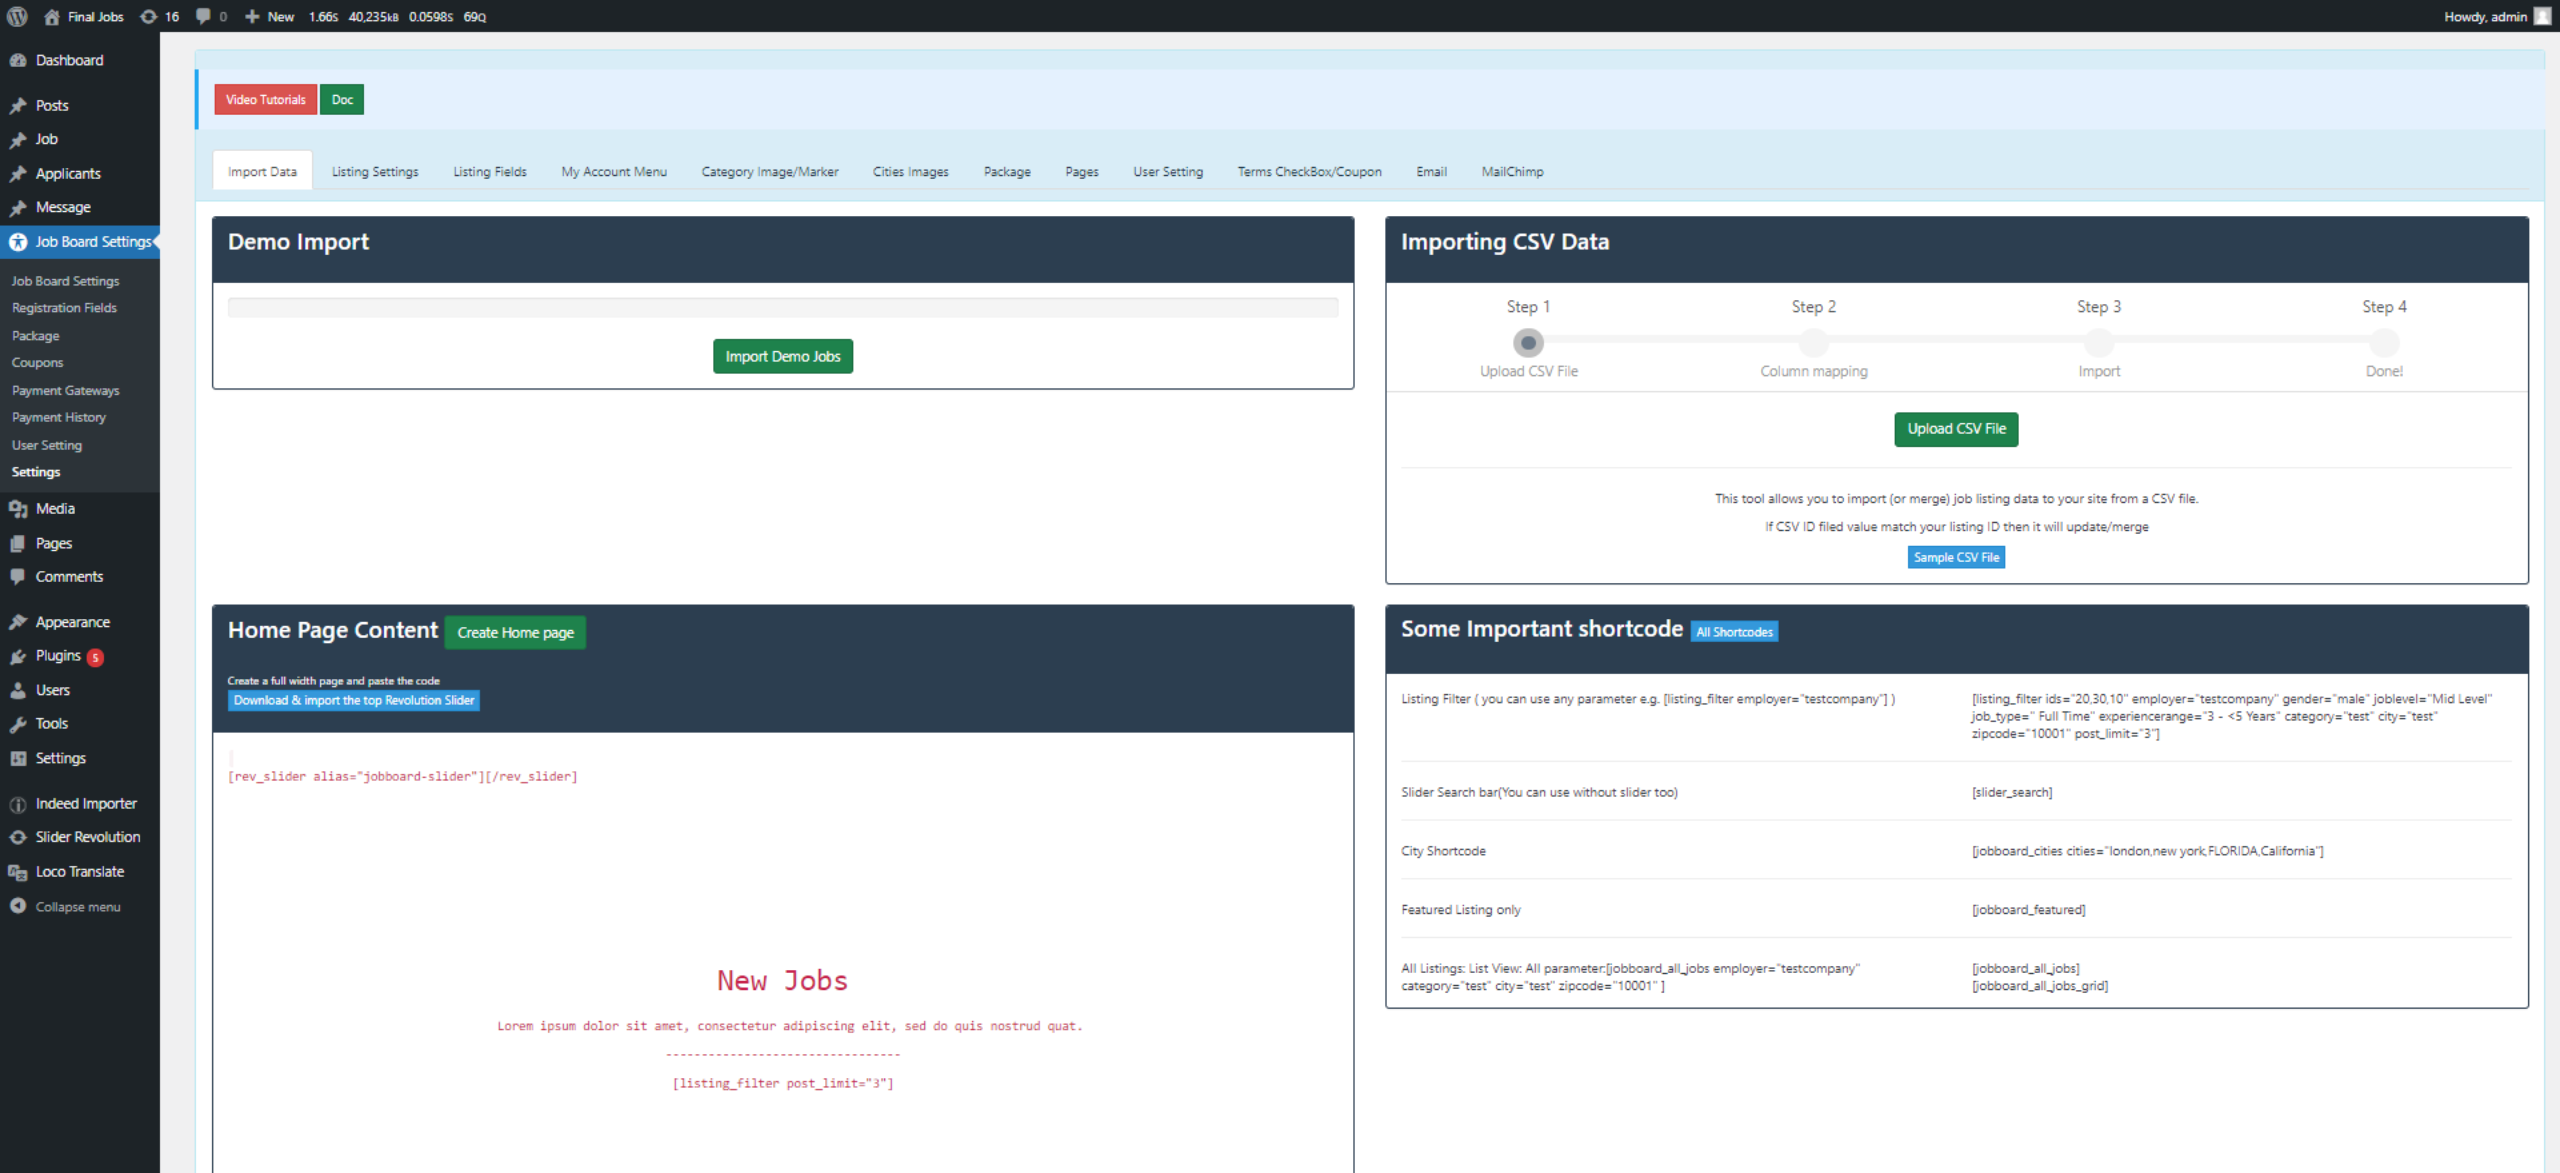Click the Message pin icon

(x=18, y=207)
